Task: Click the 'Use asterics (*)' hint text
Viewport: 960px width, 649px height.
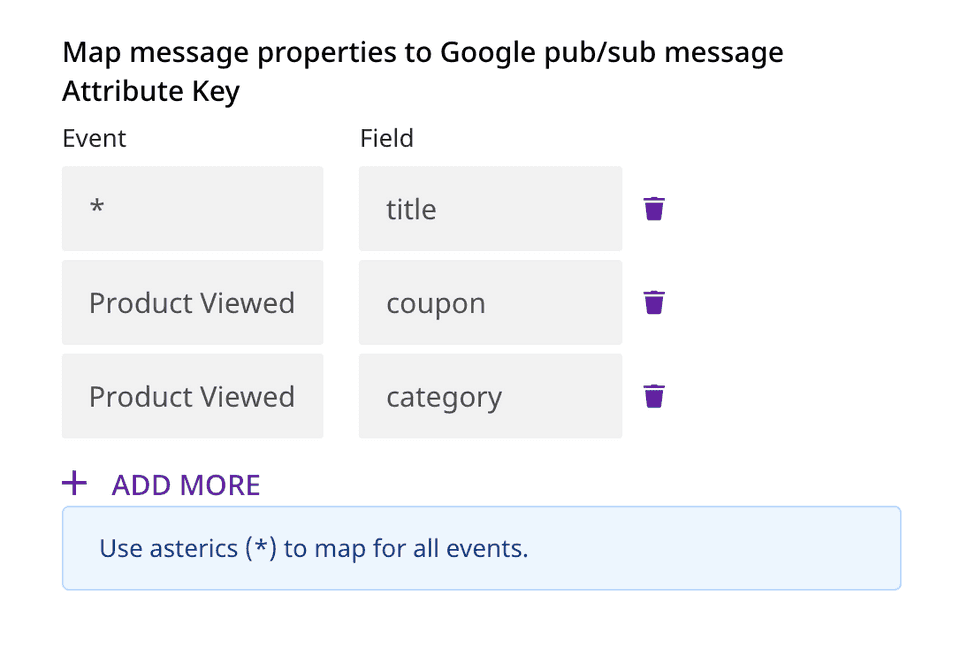Action: click(x=314, y=548)
